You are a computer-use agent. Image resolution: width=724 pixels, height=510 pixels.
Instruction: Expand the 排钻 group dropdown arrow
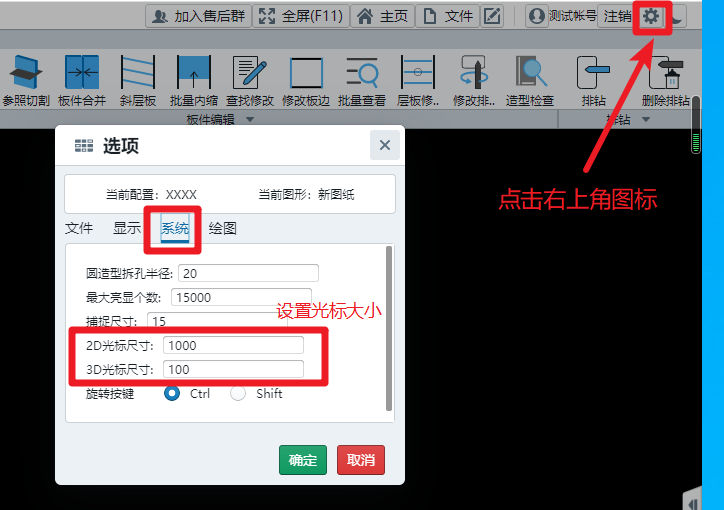click(646, 120)
